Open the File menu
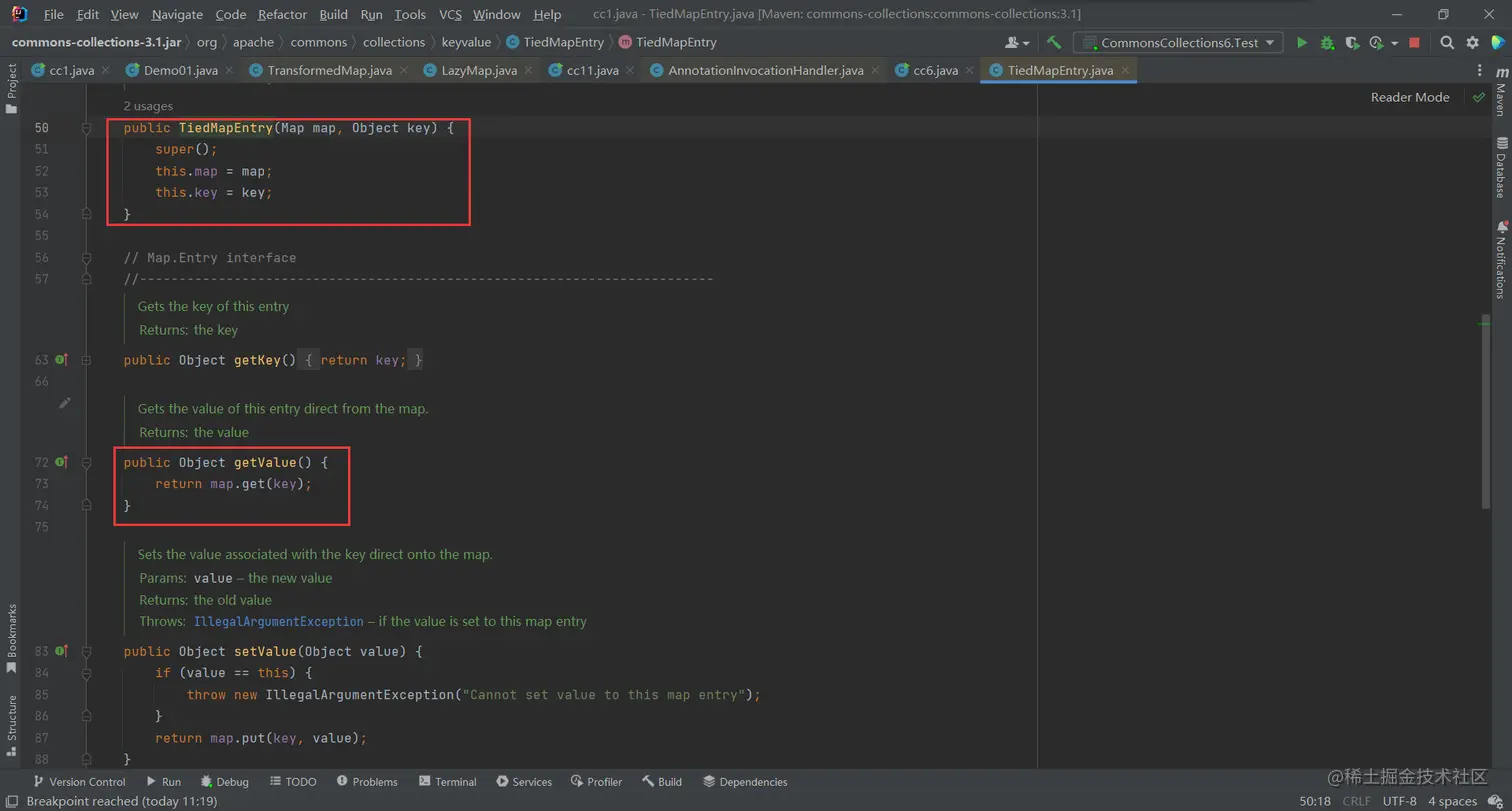Screen dimensions: 1512x811 click(x=54, y=14)
